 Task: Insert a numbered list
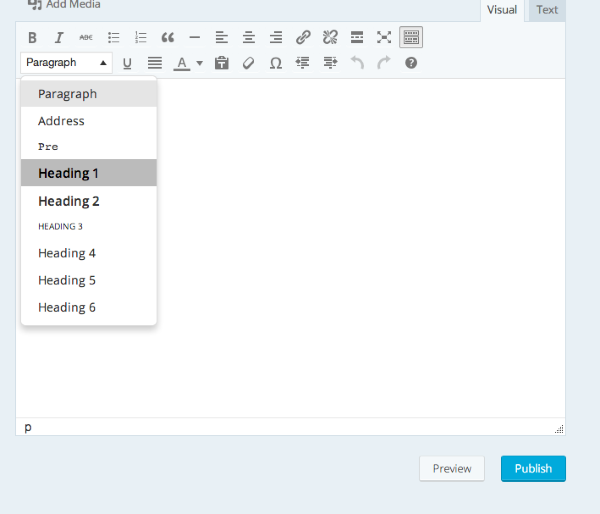140,38
